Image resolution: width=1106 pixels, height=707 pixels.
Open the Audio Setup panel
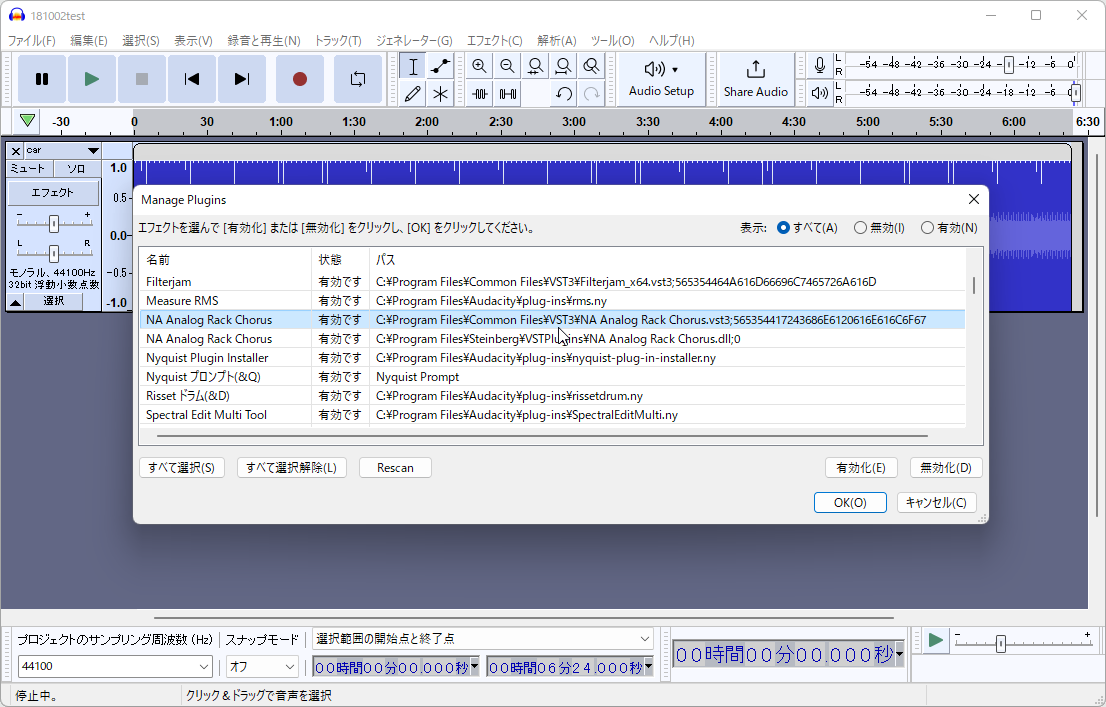(660, 79)
